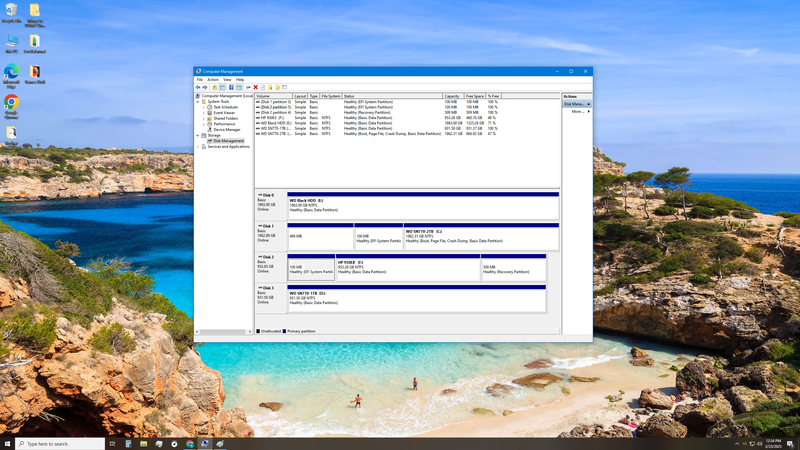
Task: Click the Chrome icon in the taskbar
Action: point(189,444)
